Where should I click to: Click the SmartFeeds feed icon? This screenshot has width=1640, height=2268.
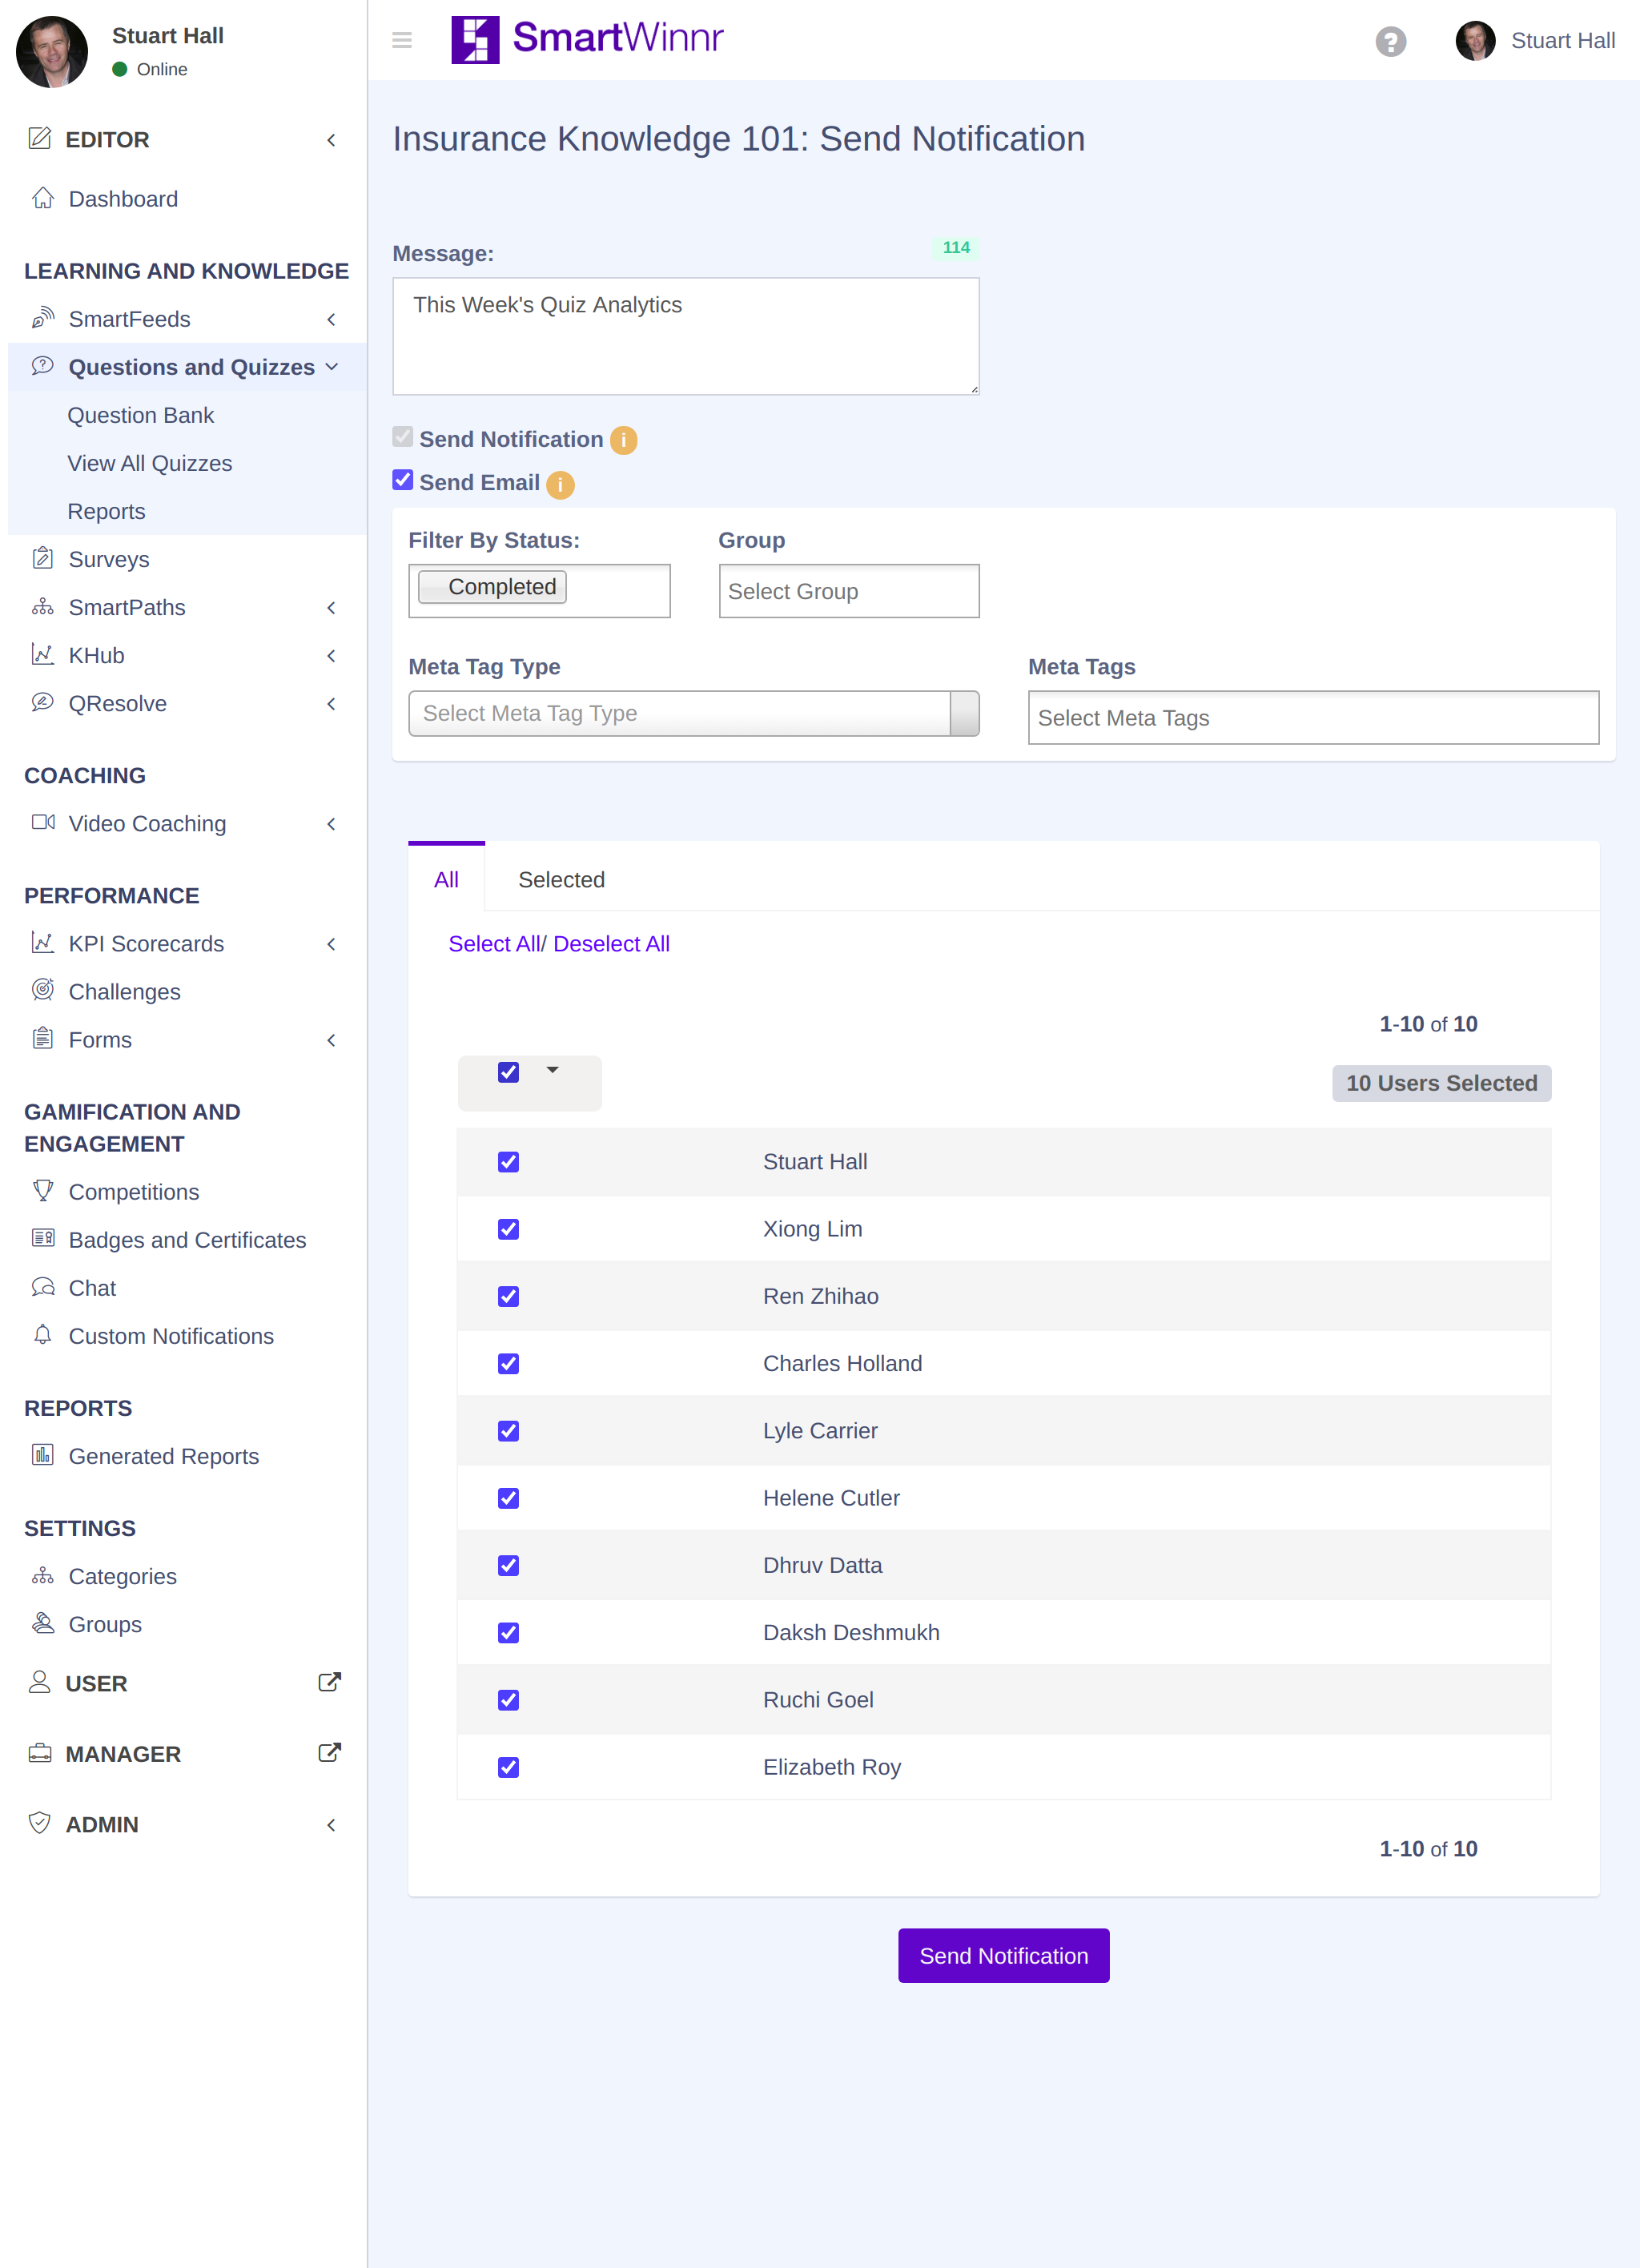[43, 318]
